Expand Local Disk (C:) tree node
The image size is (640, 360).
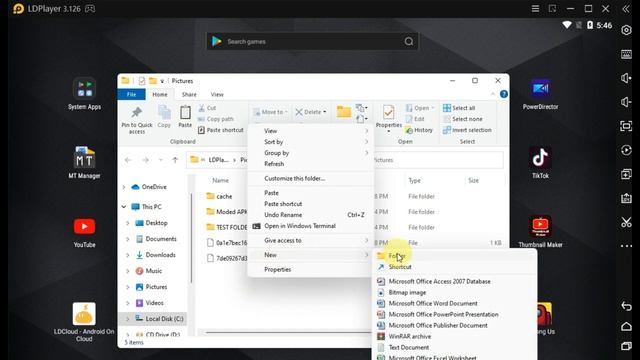[127, 319]
